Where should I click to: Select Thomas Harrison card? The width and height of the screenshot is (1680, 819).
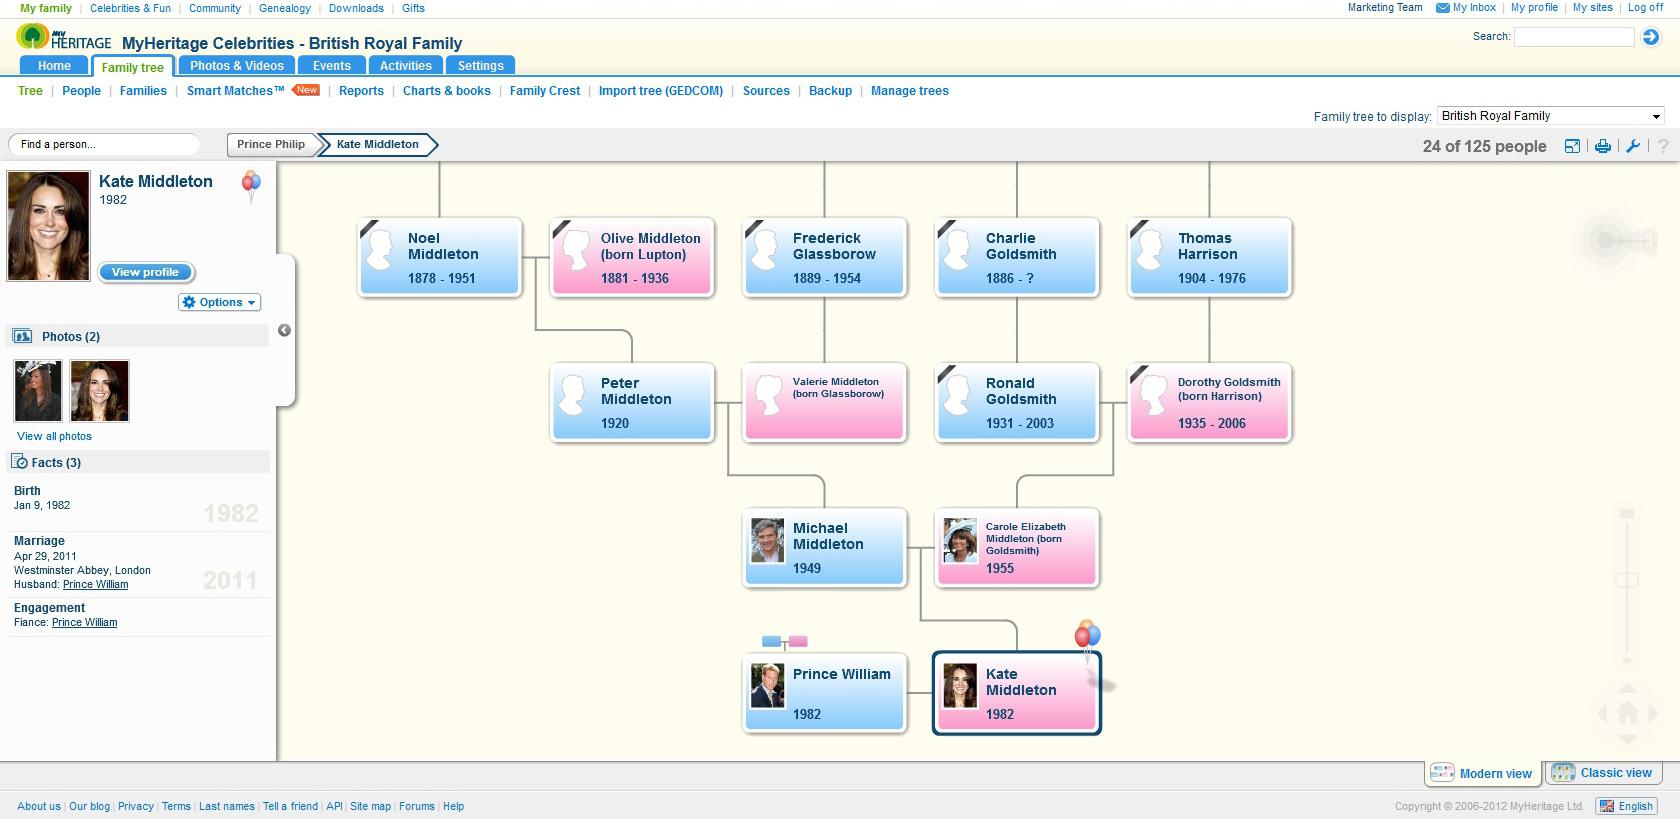(x=1210, y=257)
